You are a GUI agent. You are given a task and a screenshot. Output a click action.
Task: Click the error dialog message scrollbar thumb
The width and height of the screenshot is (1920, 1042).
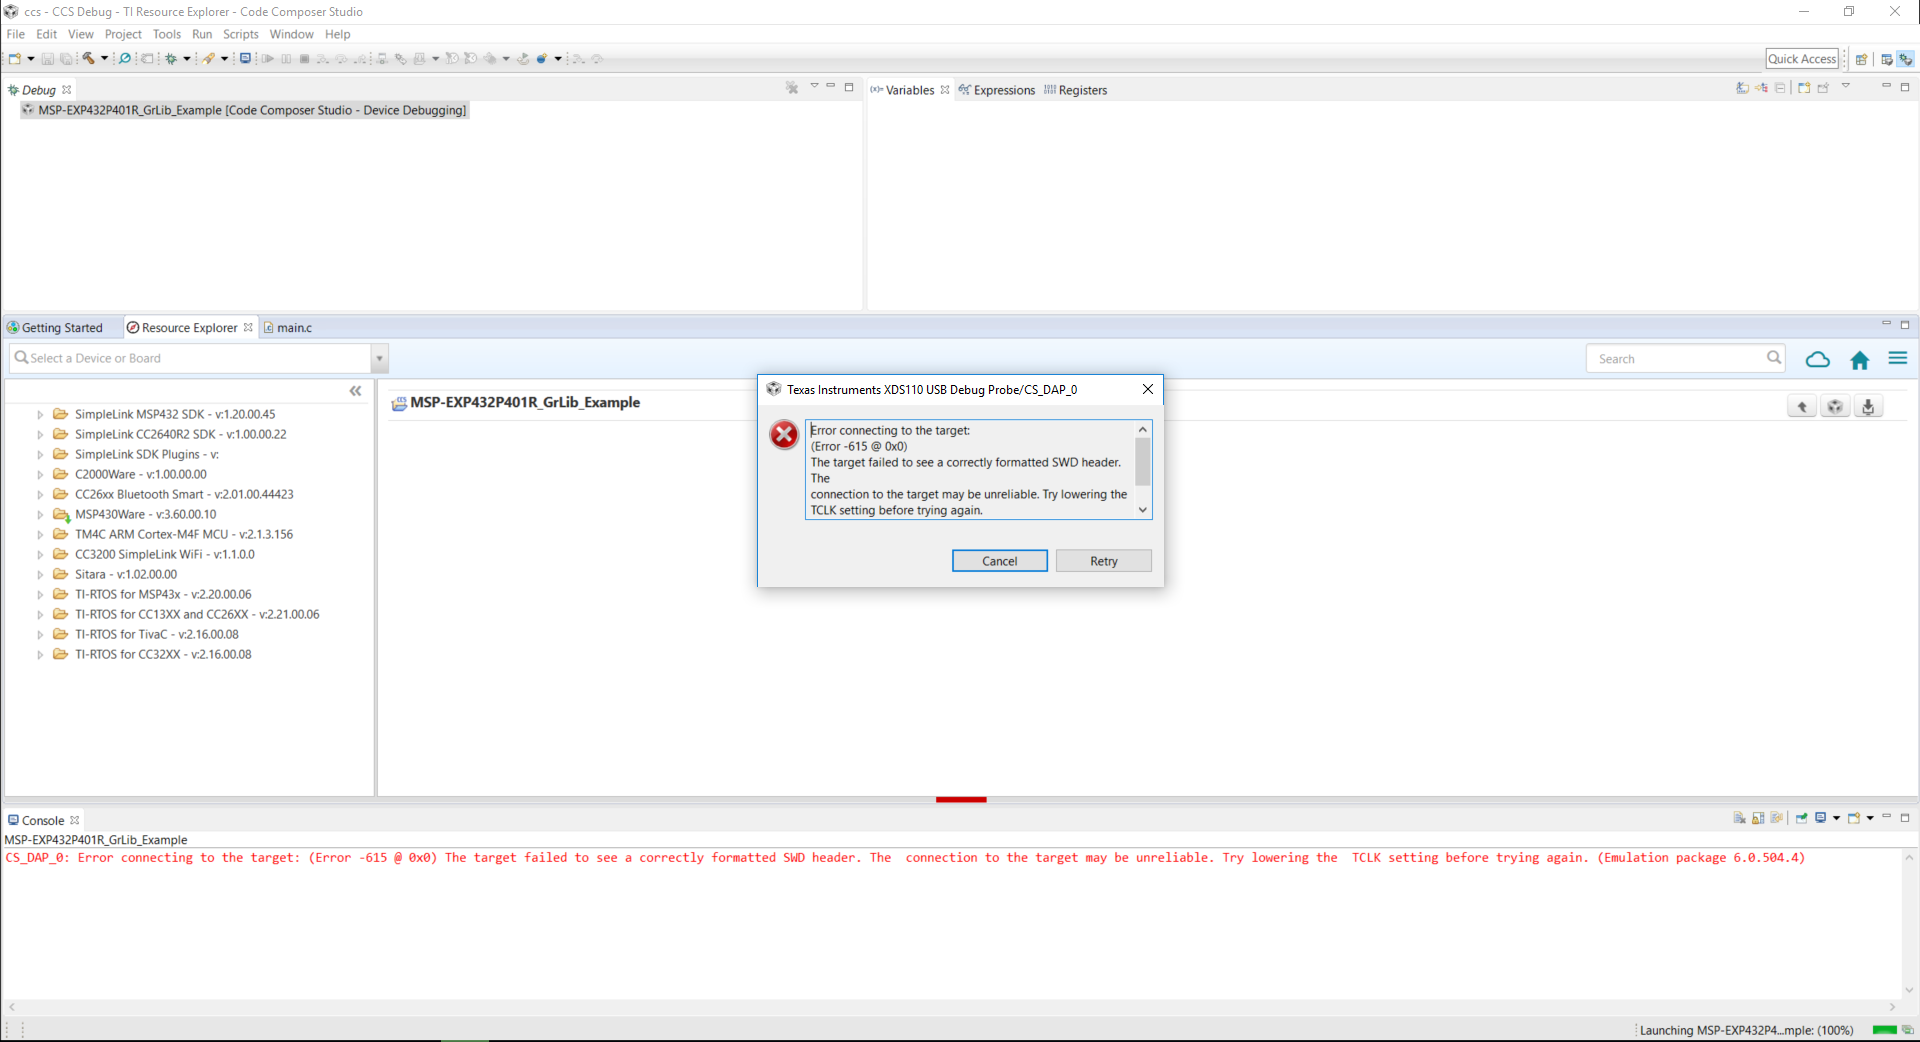coord(1143,462)
